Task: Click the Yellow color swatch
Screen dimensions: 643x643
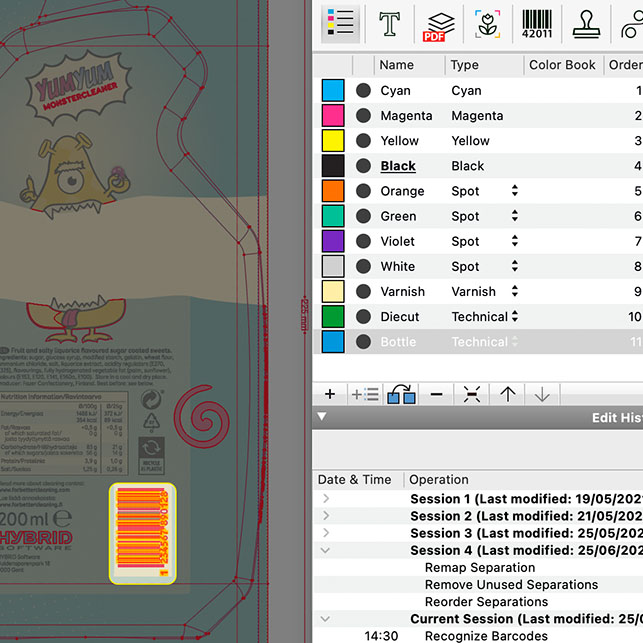Action: (x=333, y=141)
